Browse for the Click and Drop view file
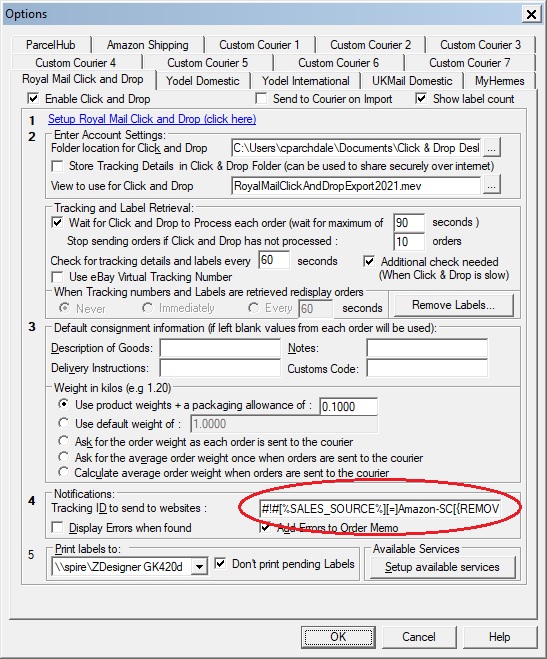547x659 pixels. tap(492, 185)
